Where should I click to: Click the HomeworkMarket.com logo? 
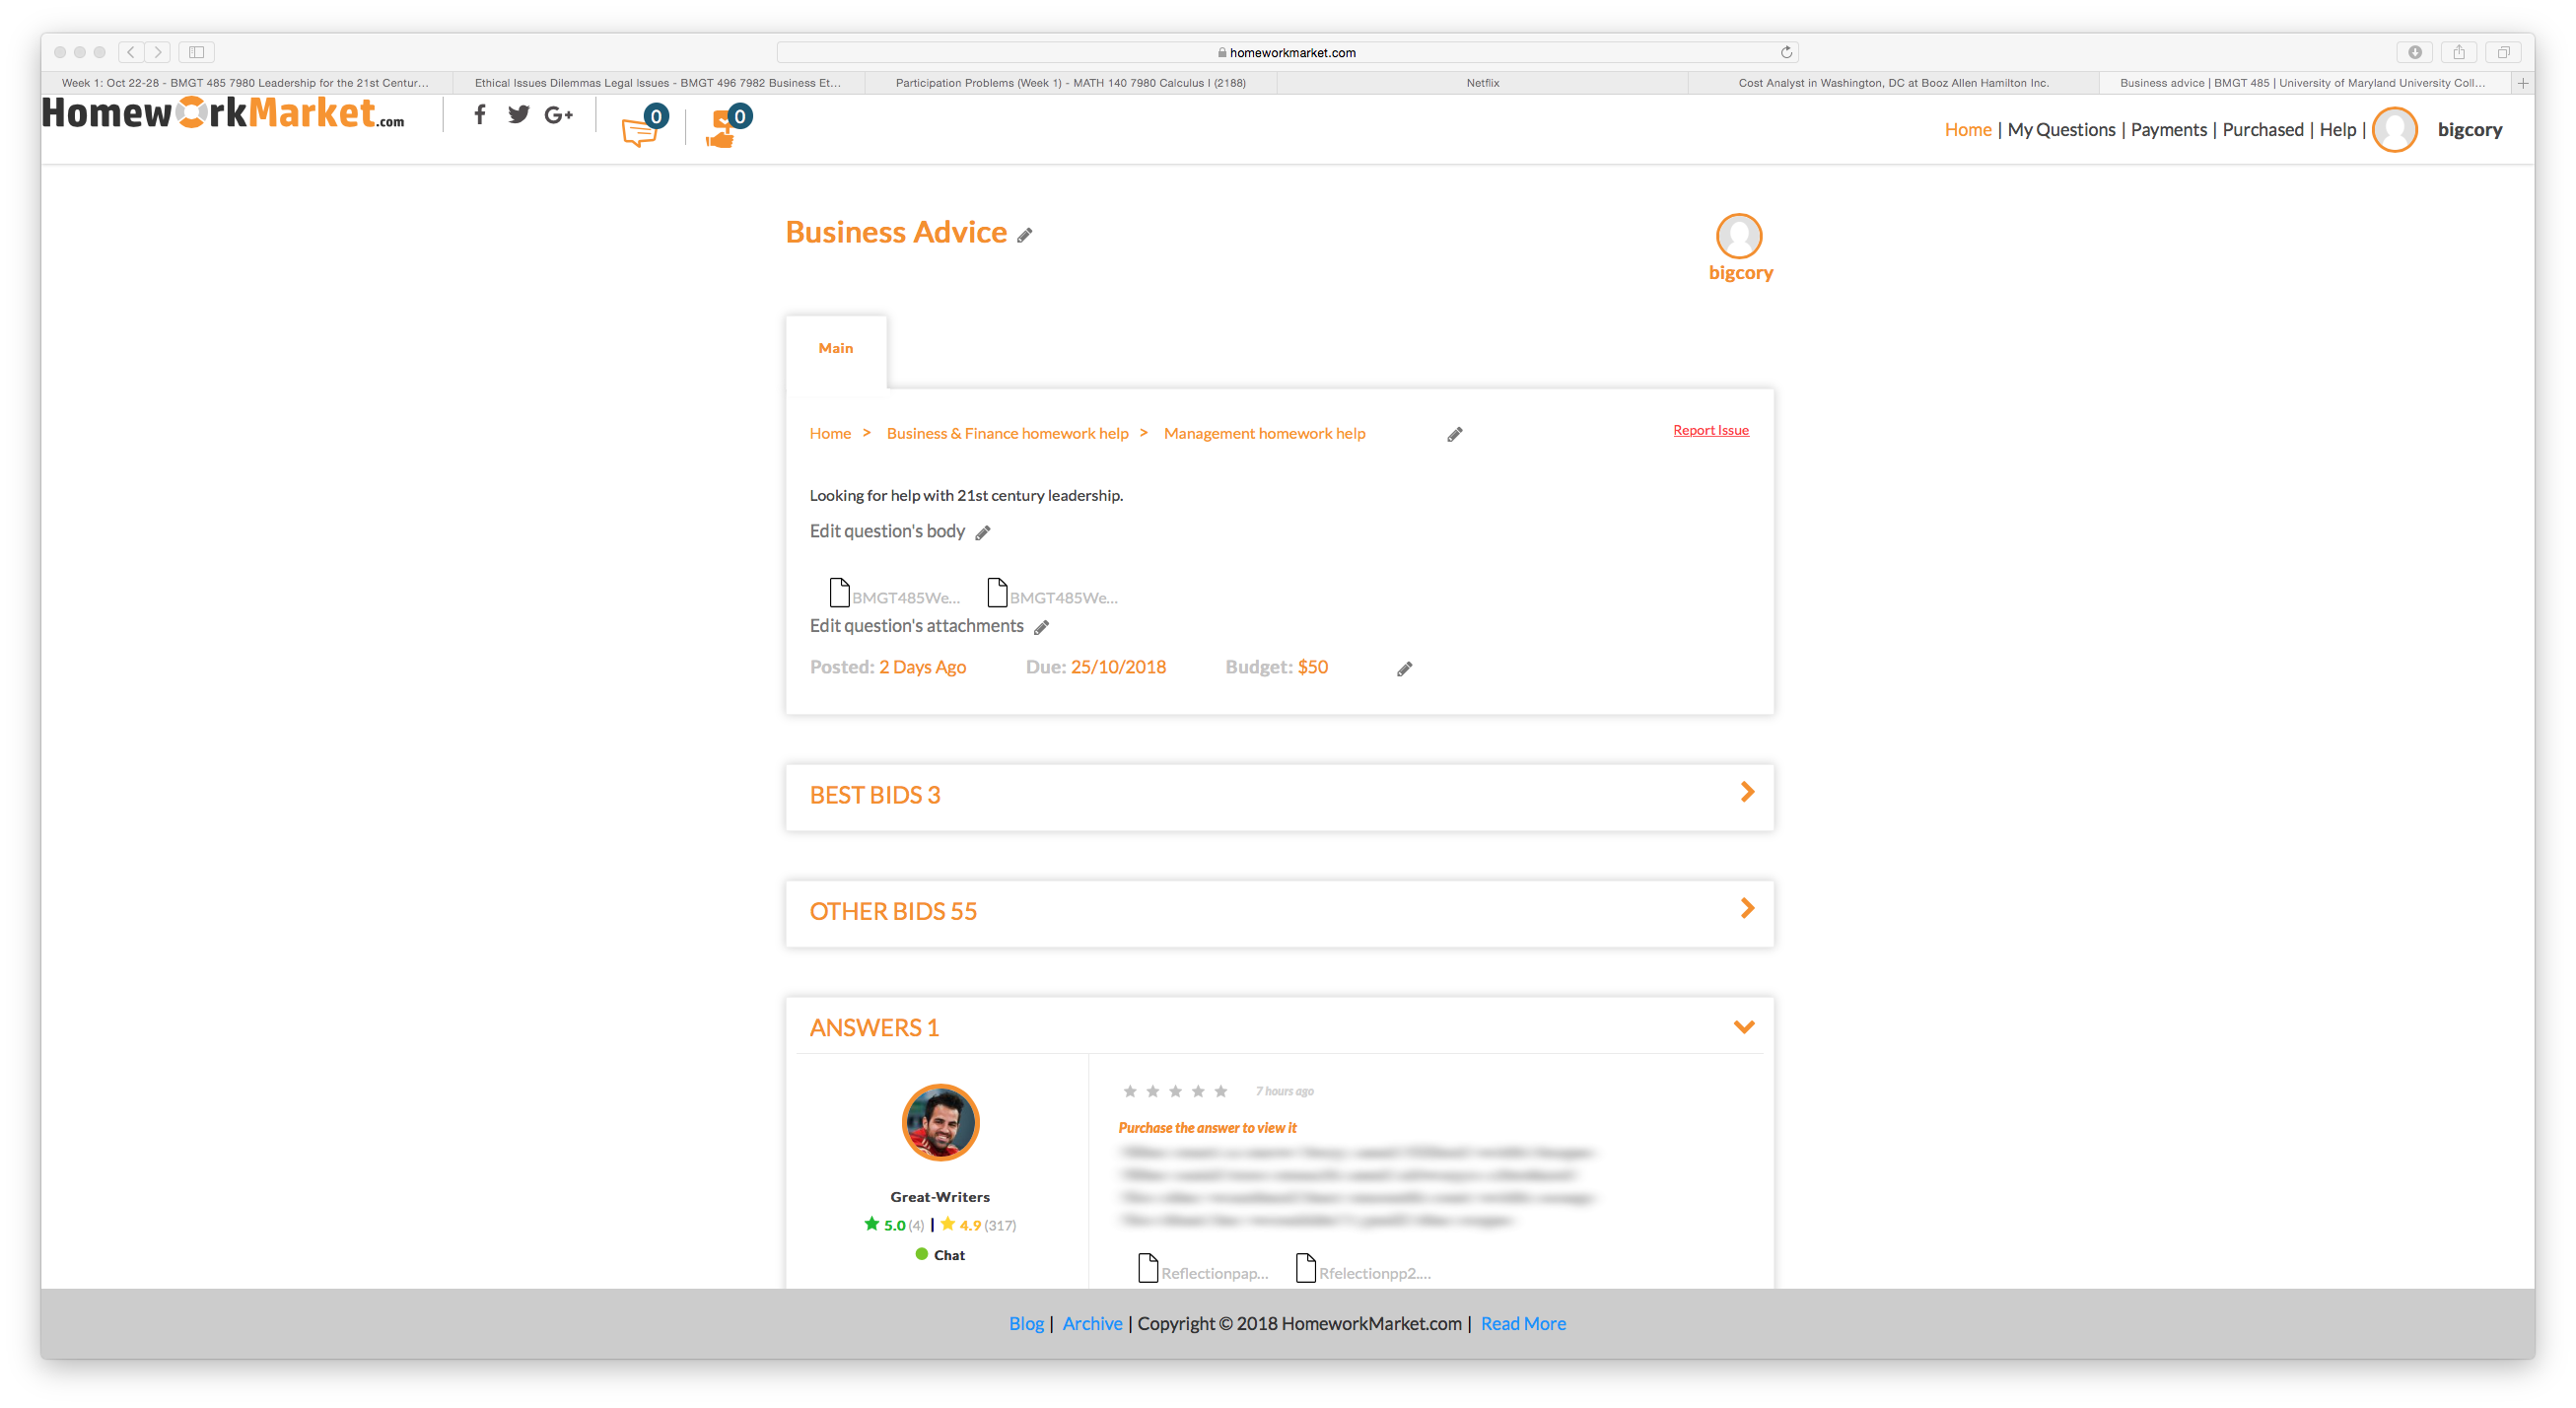pos(223,113)
